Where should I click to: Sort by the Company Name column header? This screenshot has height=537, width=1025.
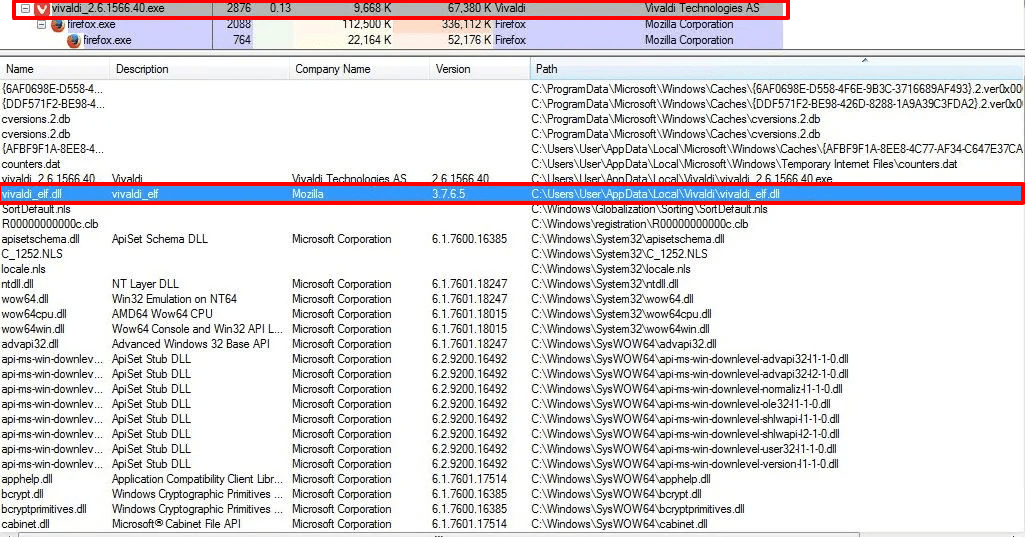coord(359,69)
